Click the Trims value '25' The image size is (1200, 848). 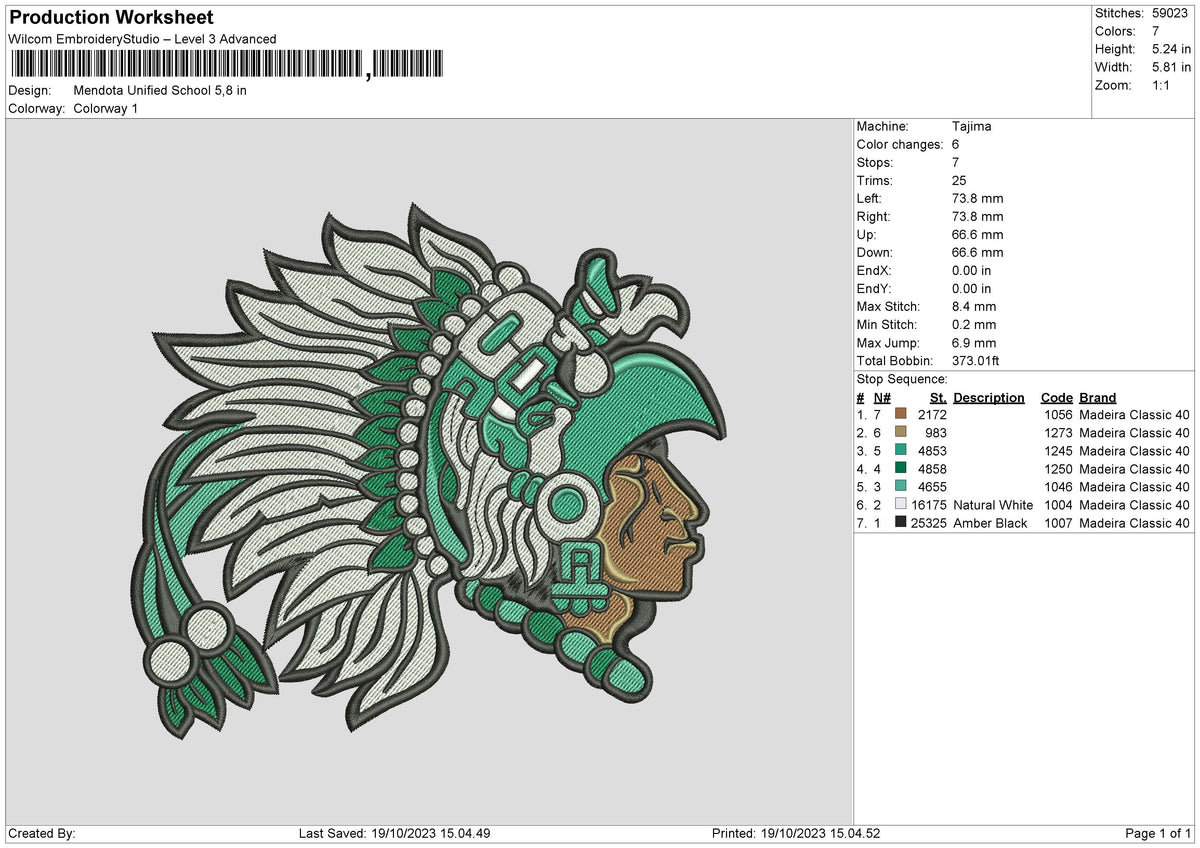point(961,181)
